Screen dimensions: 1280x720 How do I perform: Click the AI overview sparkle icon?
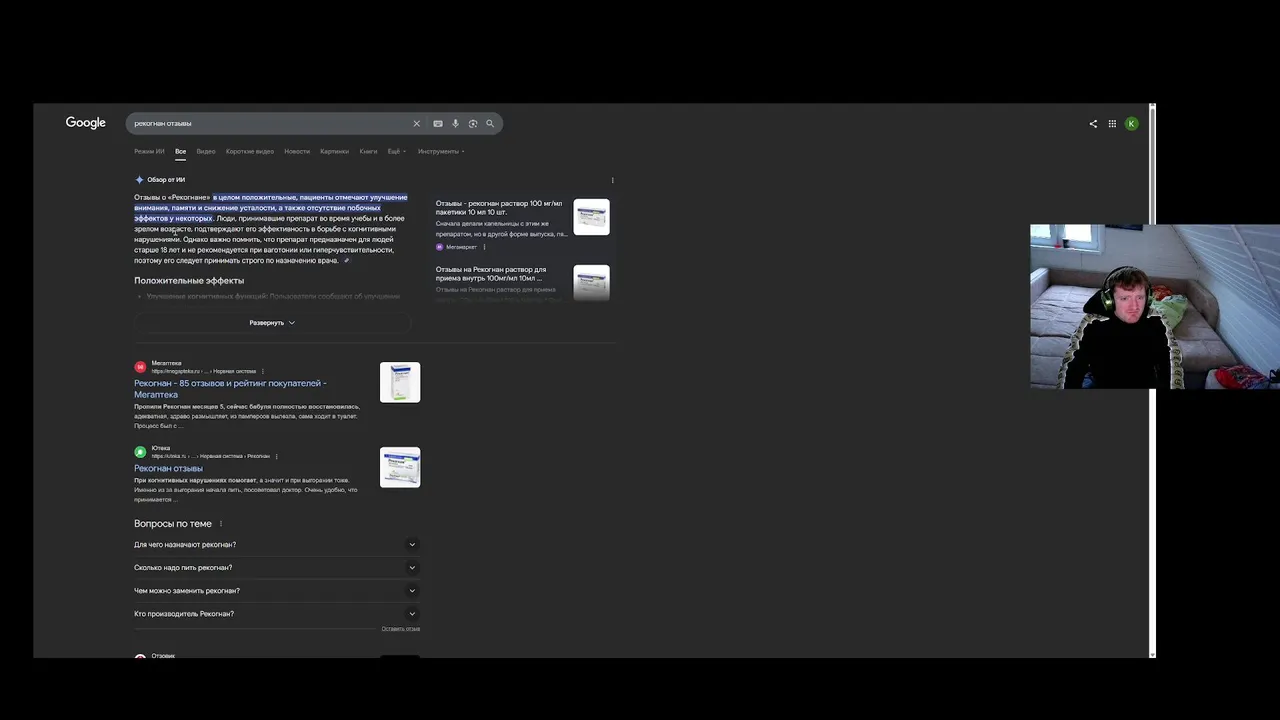point(139,180)
